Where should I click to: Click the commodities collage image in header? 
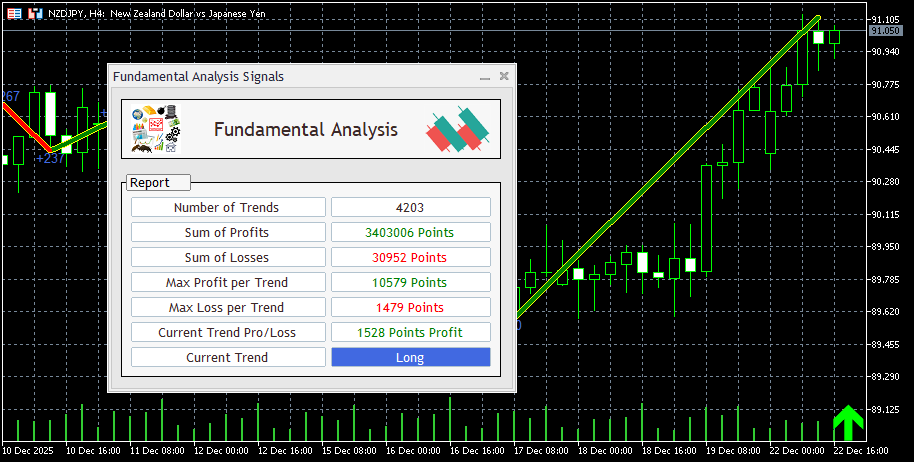pyautogui.click(x=155, y=129)
